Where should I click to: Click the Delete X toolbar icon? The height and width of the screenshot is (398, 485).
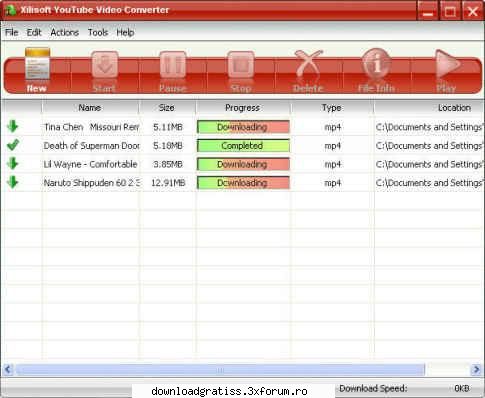click(x=309, y=65)
